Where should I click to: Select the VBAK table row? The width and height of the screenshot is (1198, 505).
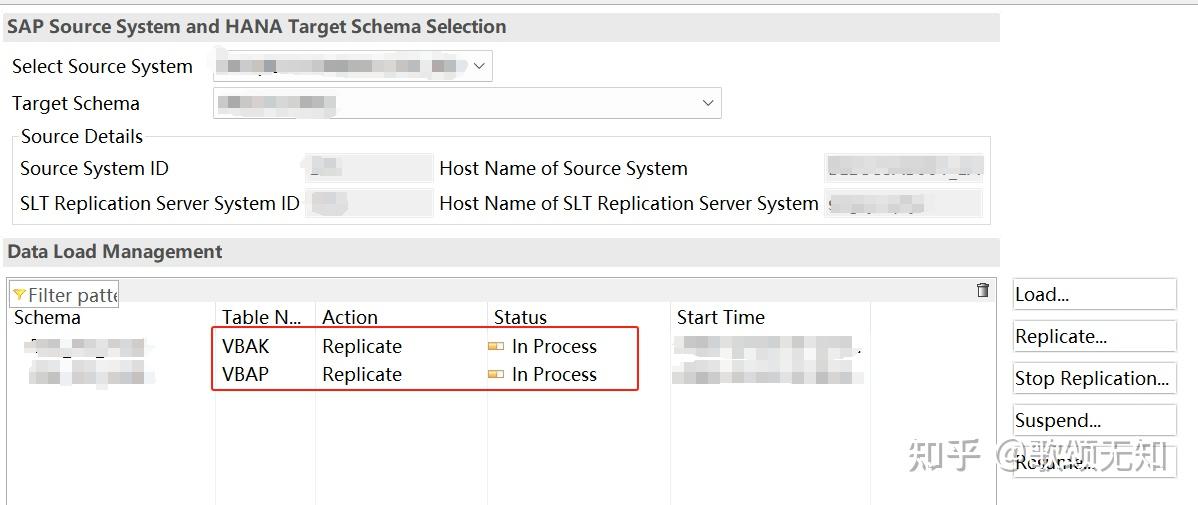coord(246,347)
